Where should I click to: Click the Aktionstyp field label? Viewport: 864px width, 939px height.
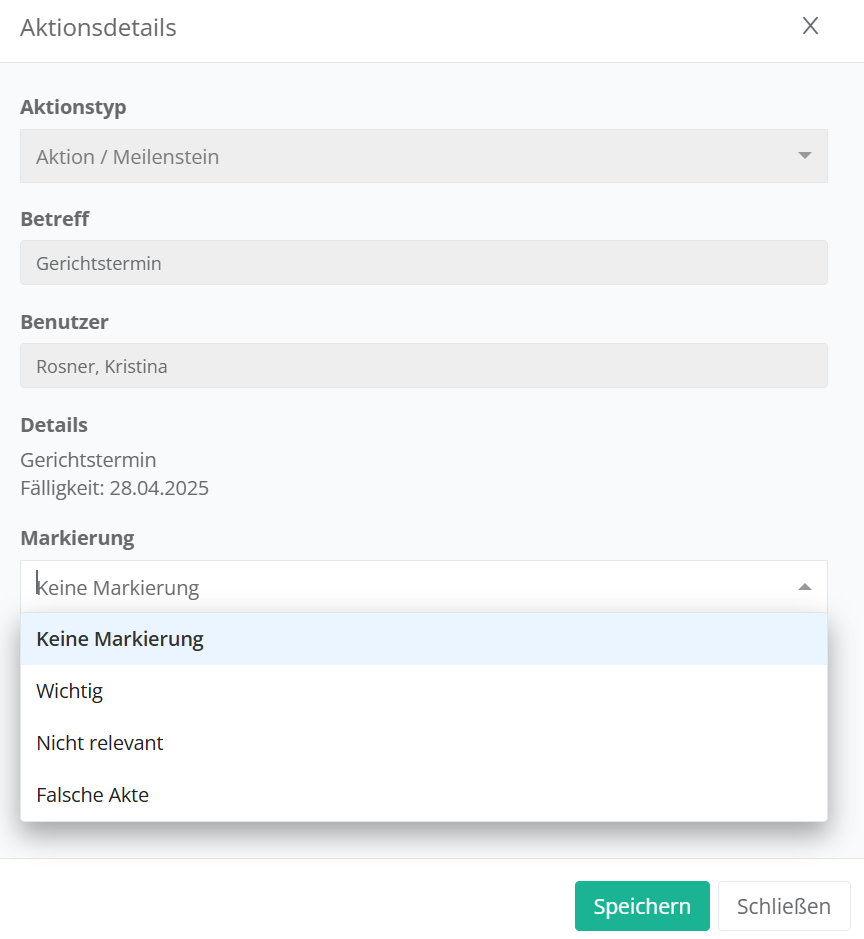[73, 107]
